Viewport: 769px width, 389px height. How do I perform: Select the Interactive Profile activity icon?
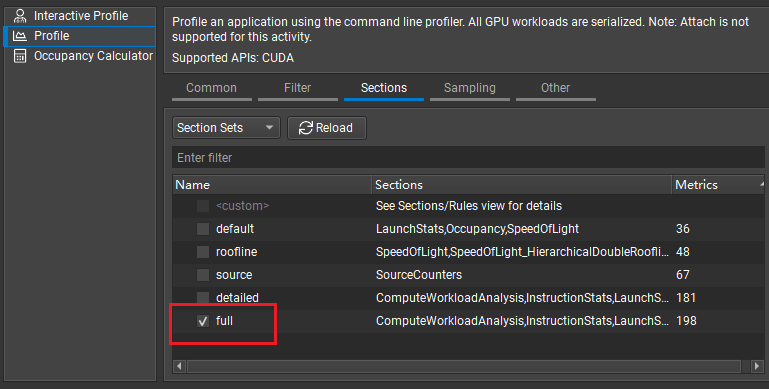(20, 16)
